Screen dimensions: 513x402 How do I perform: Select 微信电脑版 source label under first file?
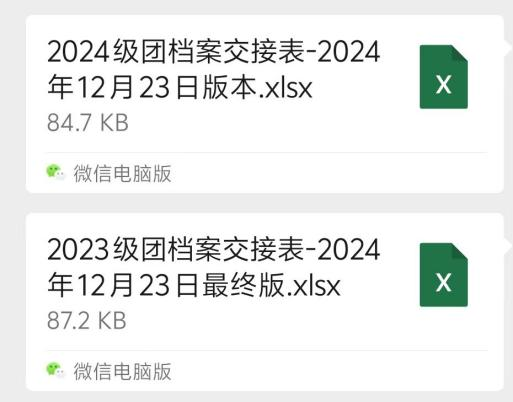[122, 173]
